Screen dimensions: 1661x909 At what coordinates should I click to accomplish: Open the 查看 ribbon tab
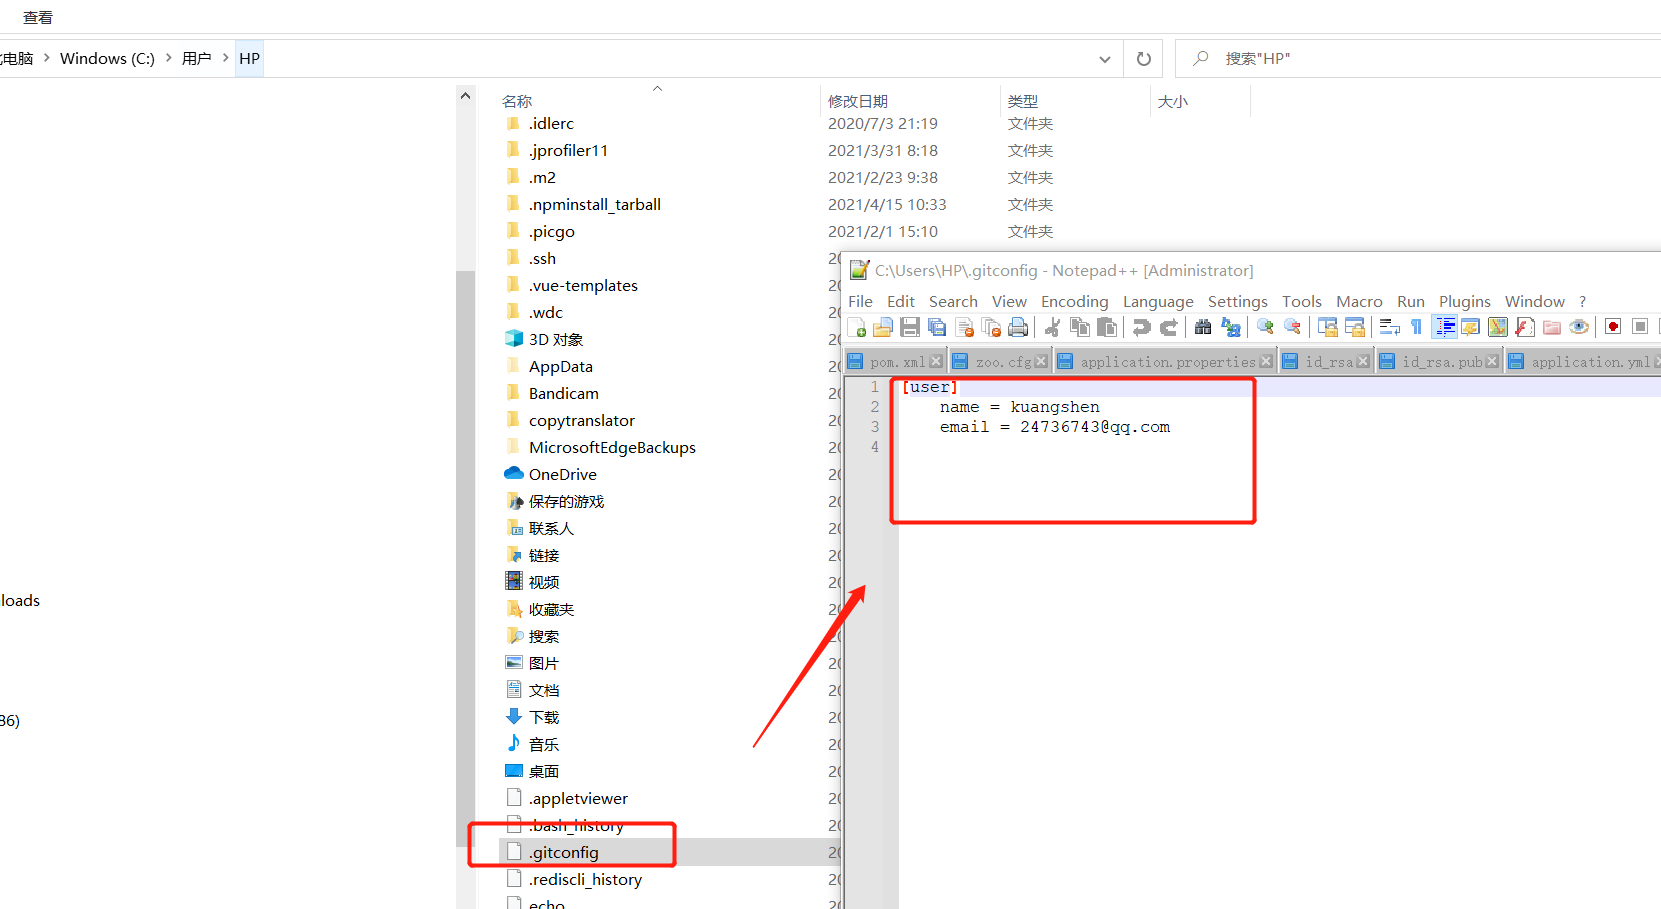tap(38, 18)
